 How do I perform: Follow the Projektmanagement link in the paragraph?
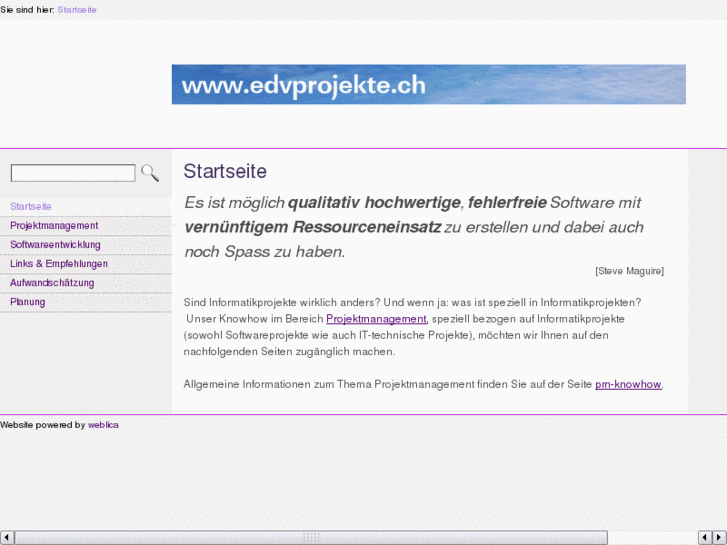click(376, 319)
